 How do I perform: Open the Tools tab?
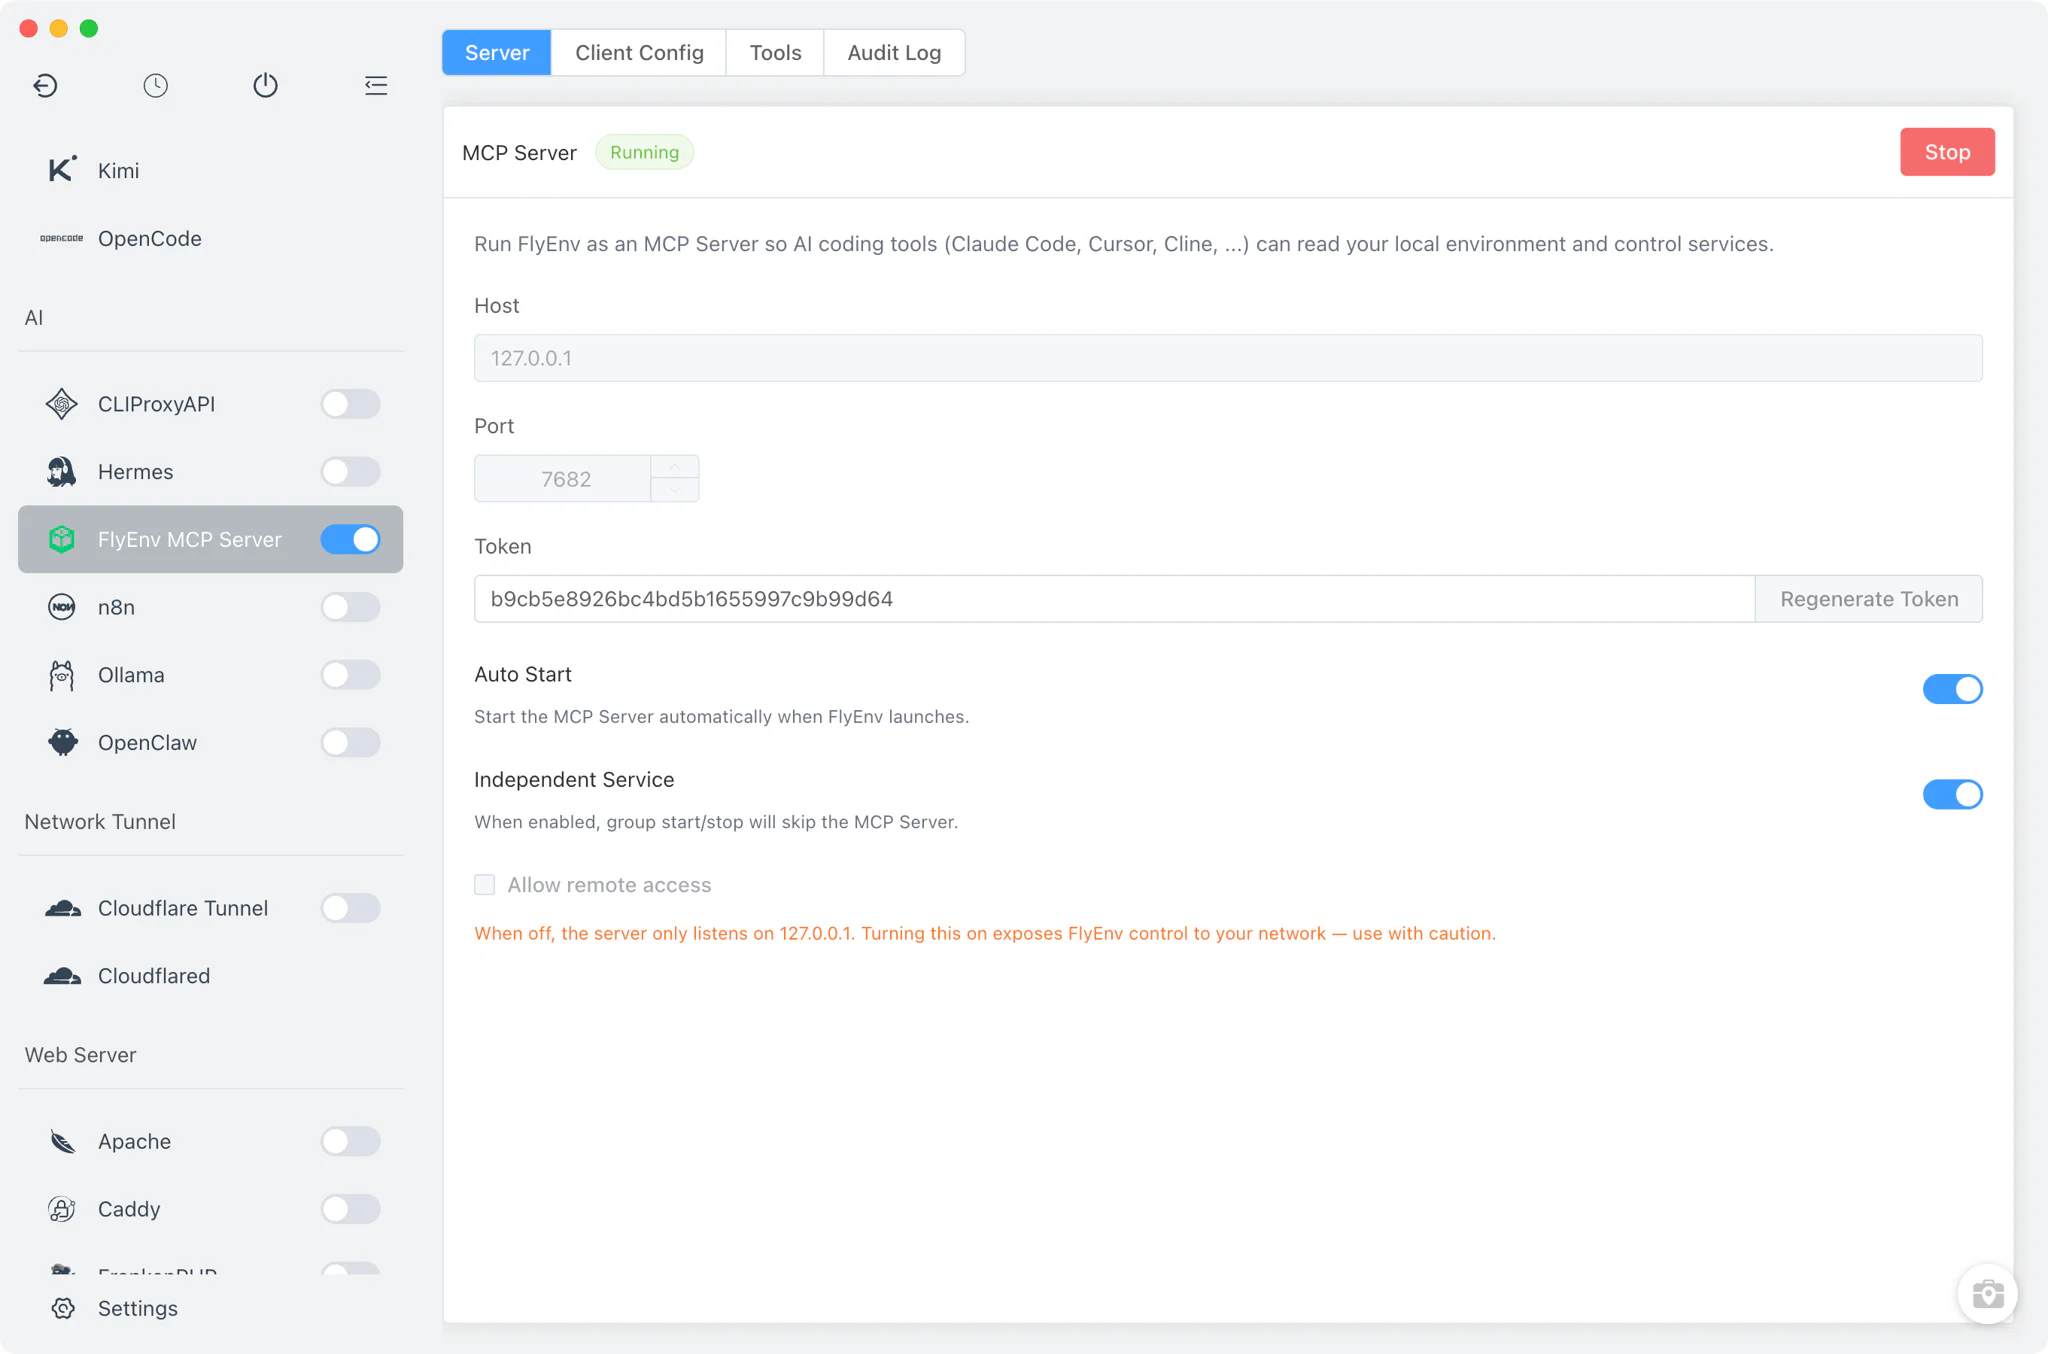click(775, 52)
